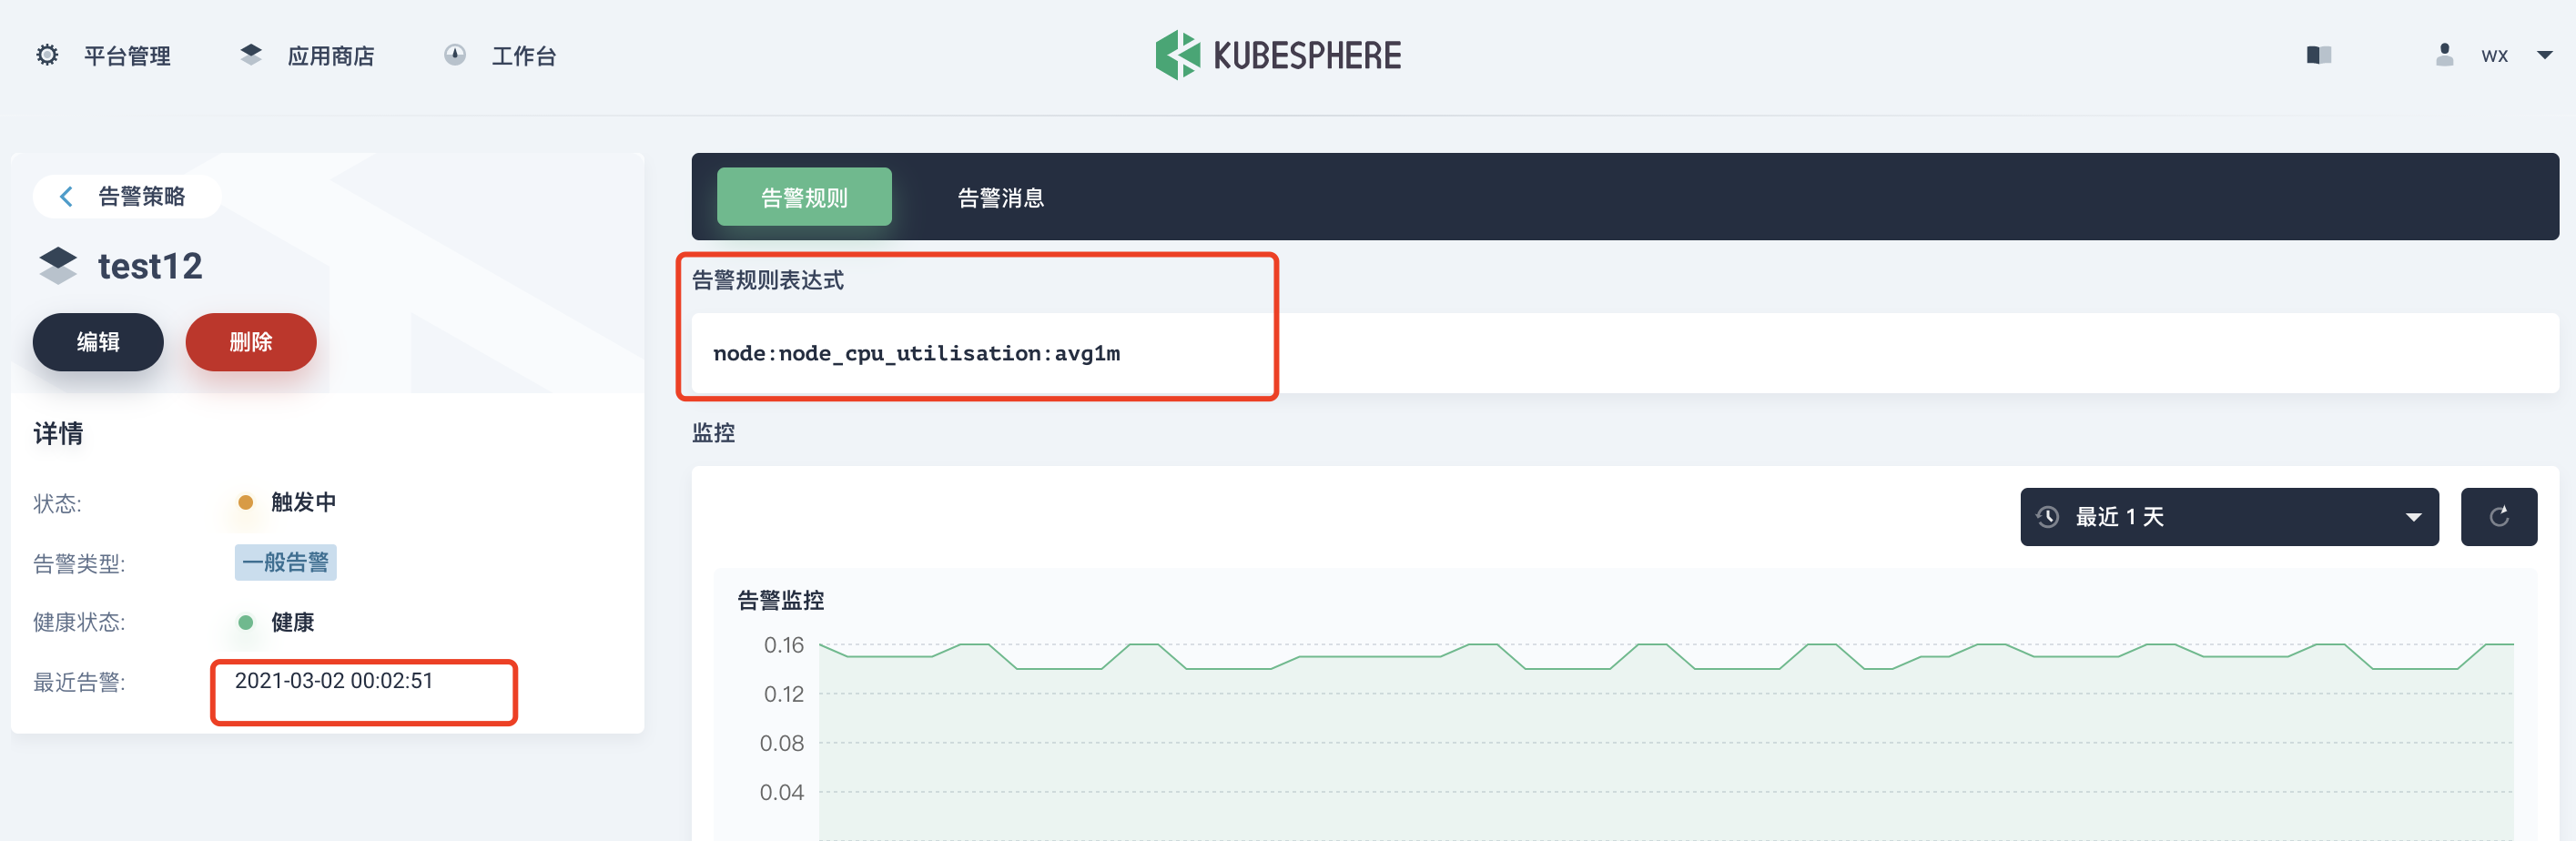Screen dimensions: 2576x841
Task: Click the 0.08 y-axis label
Action: click(782, 743)
